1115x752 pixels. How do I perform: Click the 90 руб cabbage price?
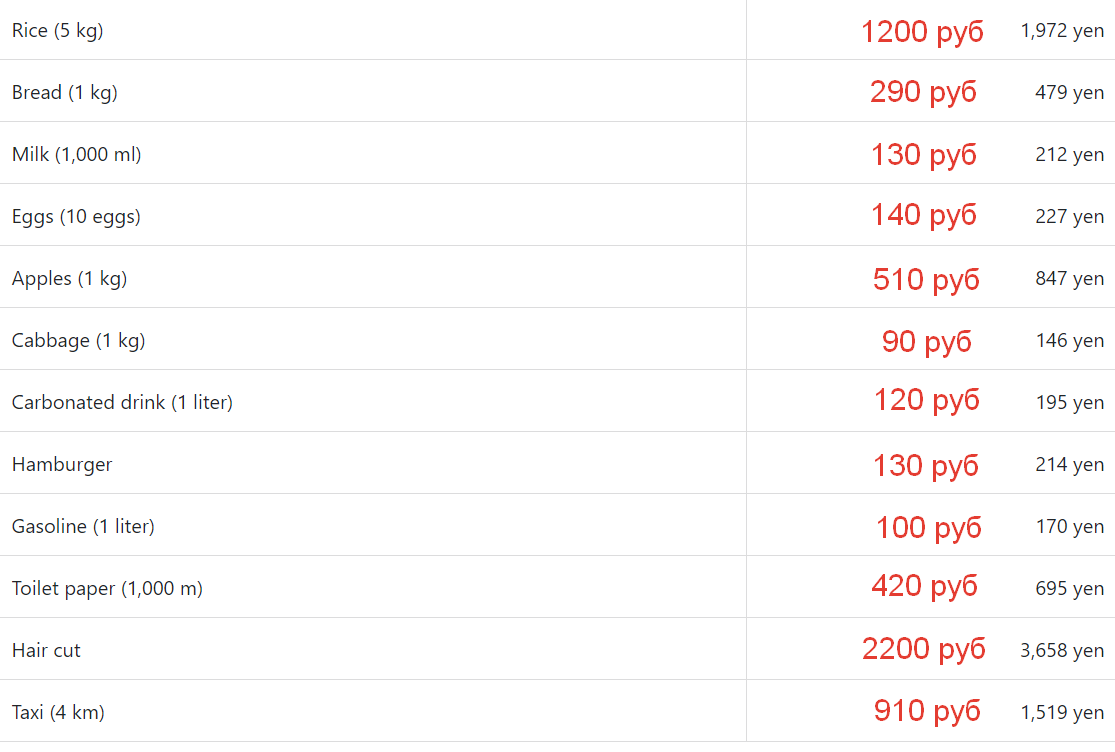[927, 342]
